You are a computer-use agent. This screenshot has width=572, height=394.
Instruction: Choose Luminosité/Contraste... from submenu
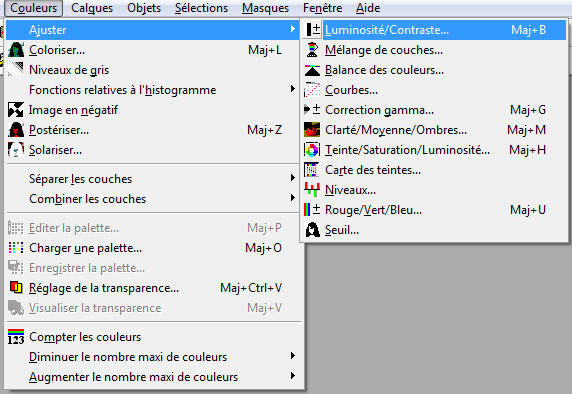(x=433, y=30)
